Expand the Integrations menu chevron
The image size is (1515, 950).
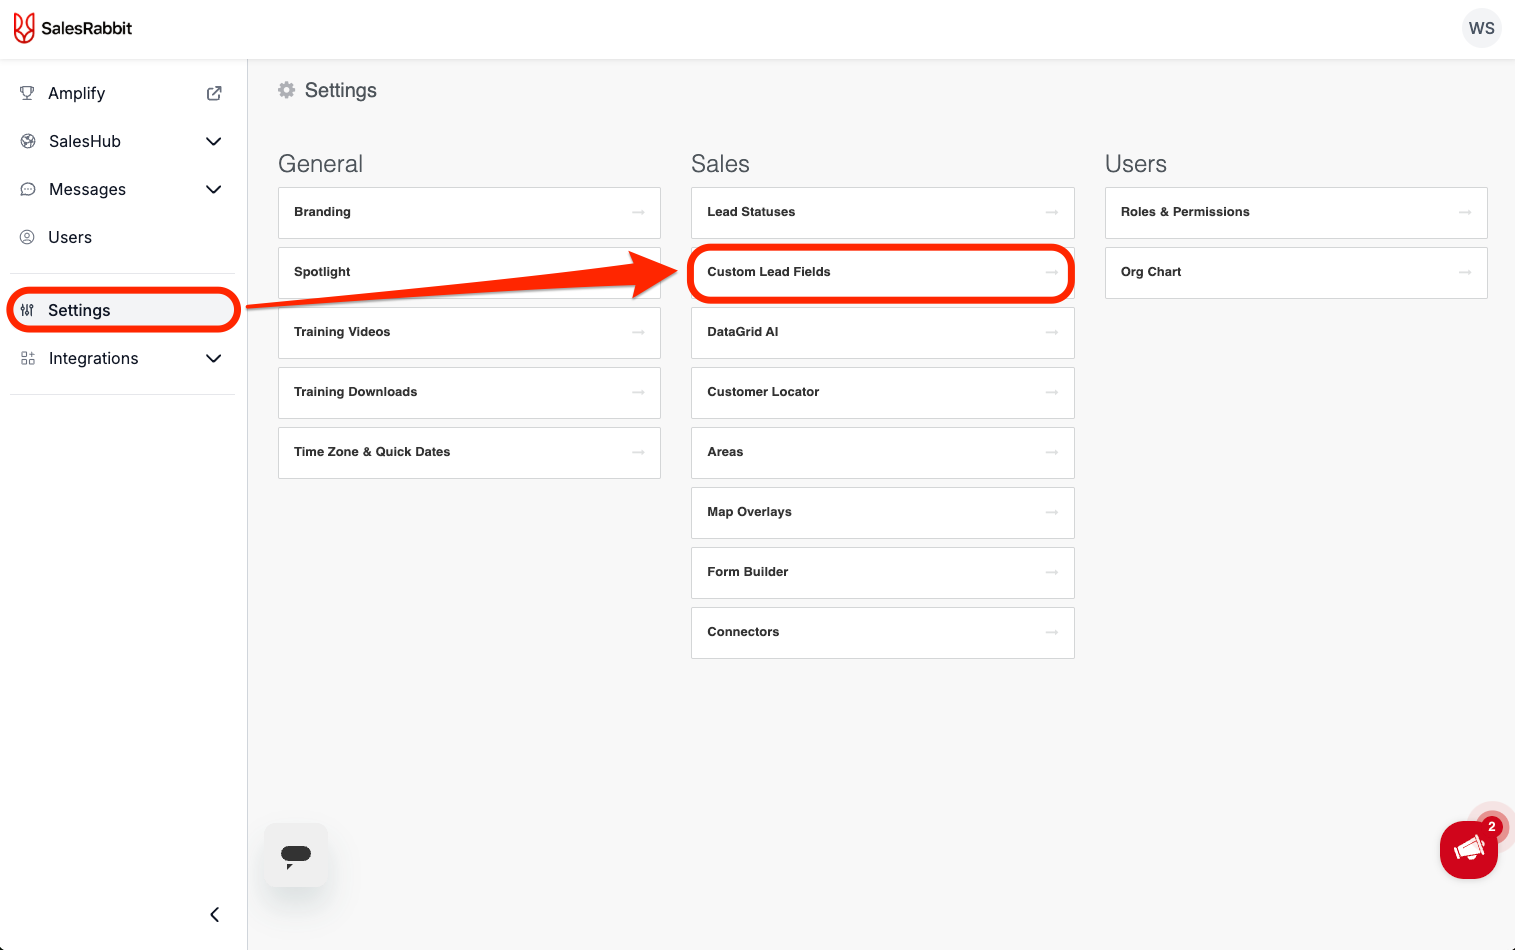point(213,358)
